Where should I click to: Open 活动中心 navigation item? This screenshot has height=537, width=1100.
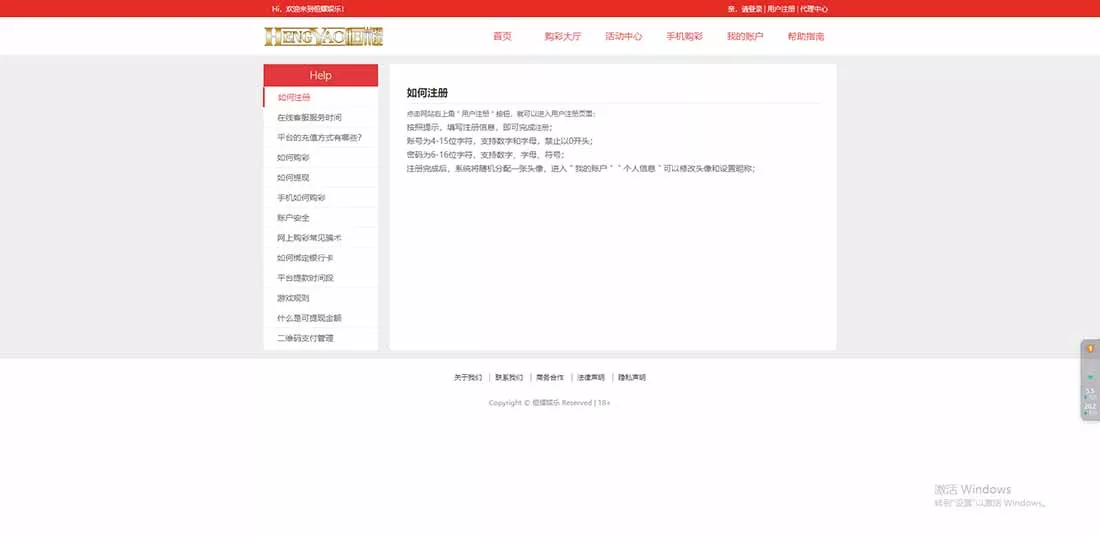tap(623, 37)
